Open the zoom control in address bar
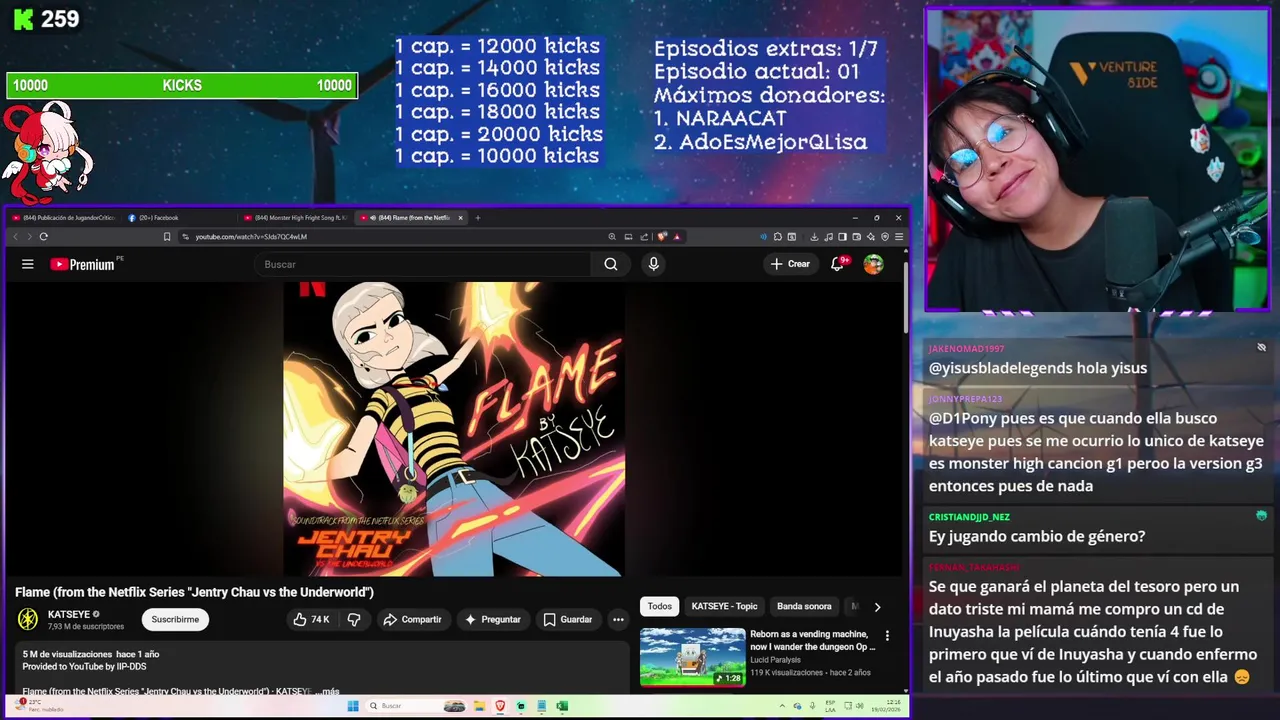This screenshot has height=720, width=1280. point(612,237)
